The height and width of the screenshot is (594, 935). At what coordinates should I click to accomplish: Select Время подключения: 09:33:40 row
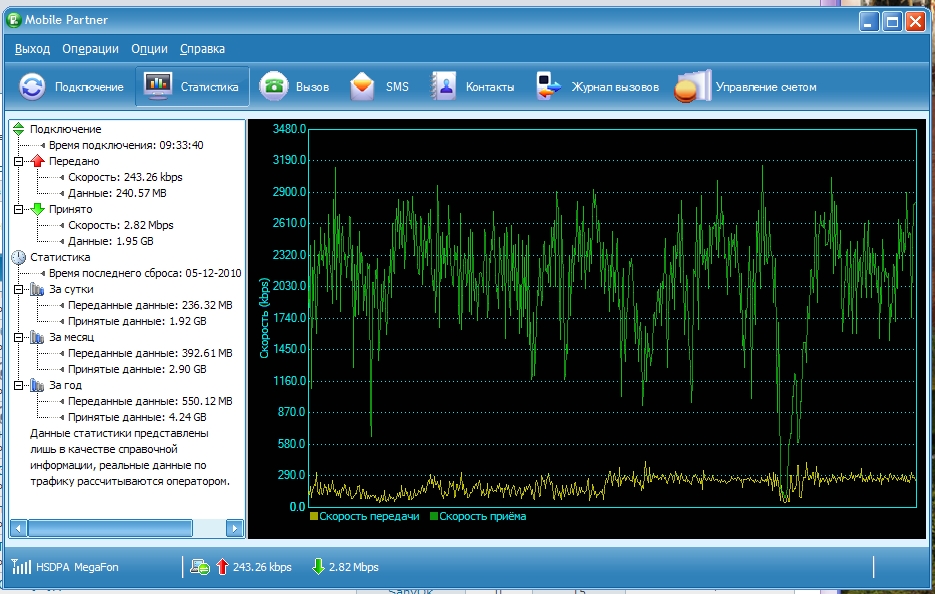[126, 145]
